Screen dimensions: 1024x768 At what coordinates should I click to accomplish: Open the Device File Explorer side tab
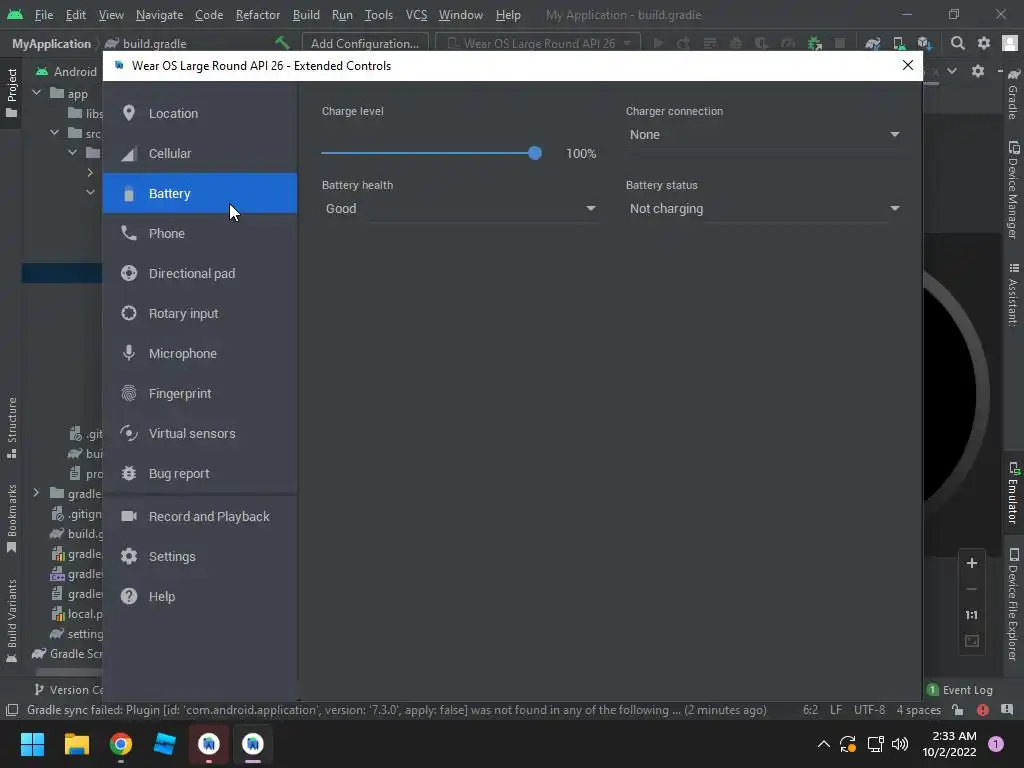(1013, 604)
